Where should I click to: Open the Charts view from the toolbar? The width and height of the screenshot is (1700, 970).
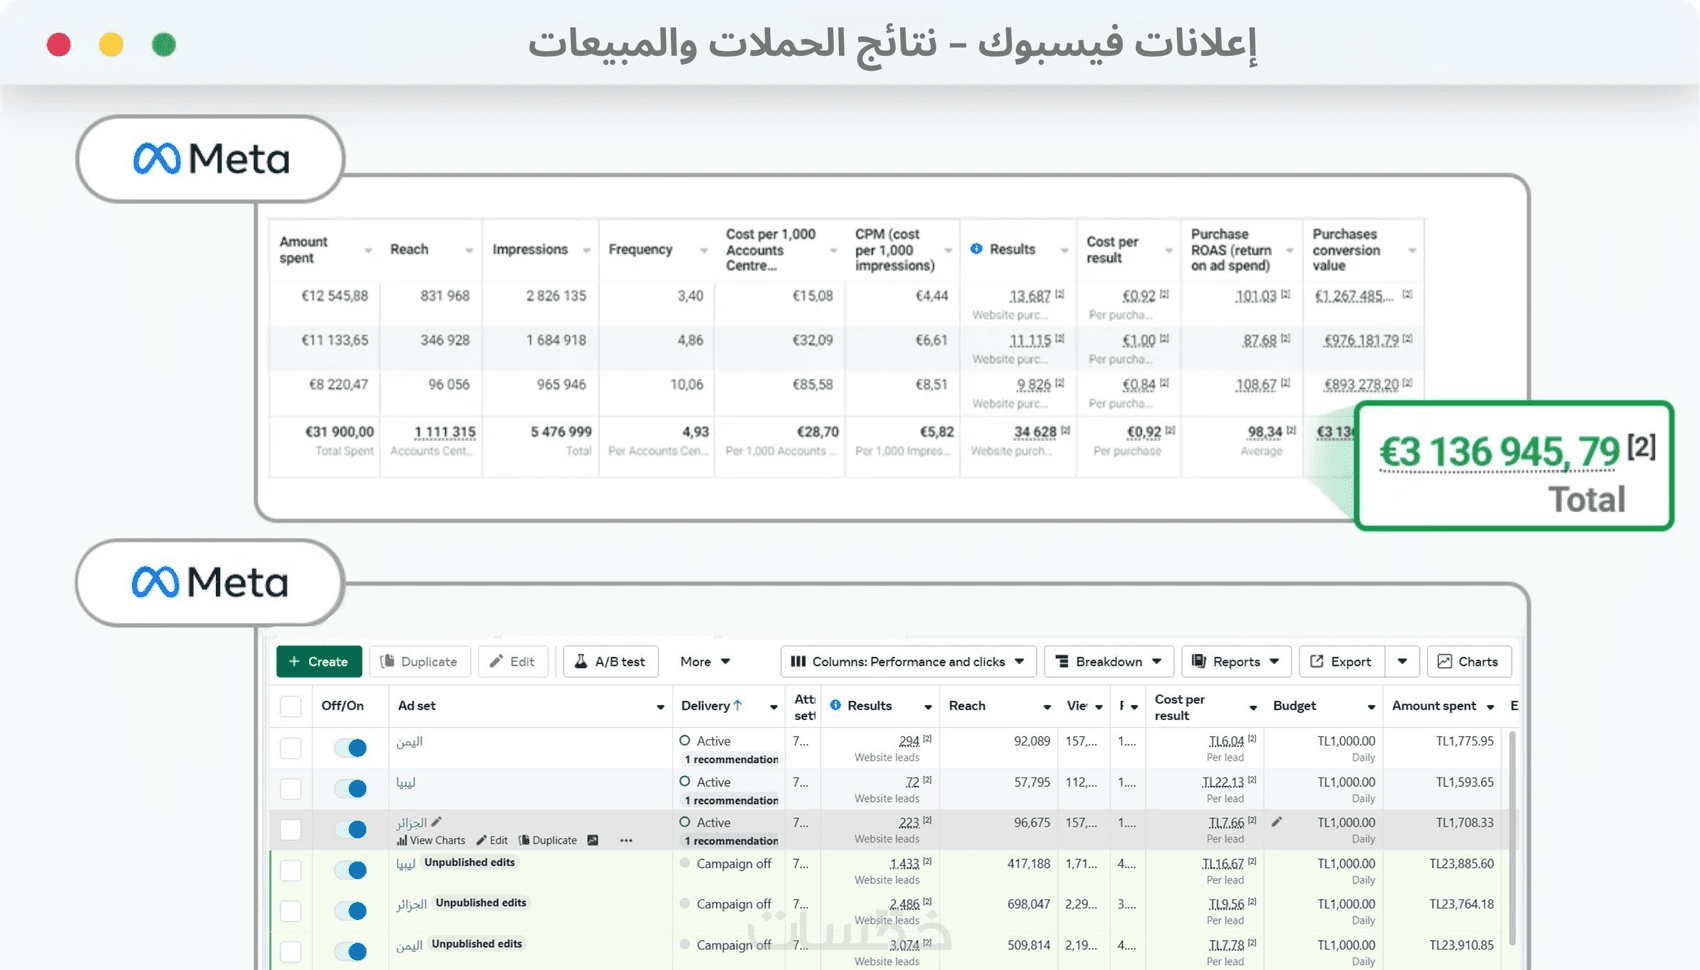click(1468, 661)
